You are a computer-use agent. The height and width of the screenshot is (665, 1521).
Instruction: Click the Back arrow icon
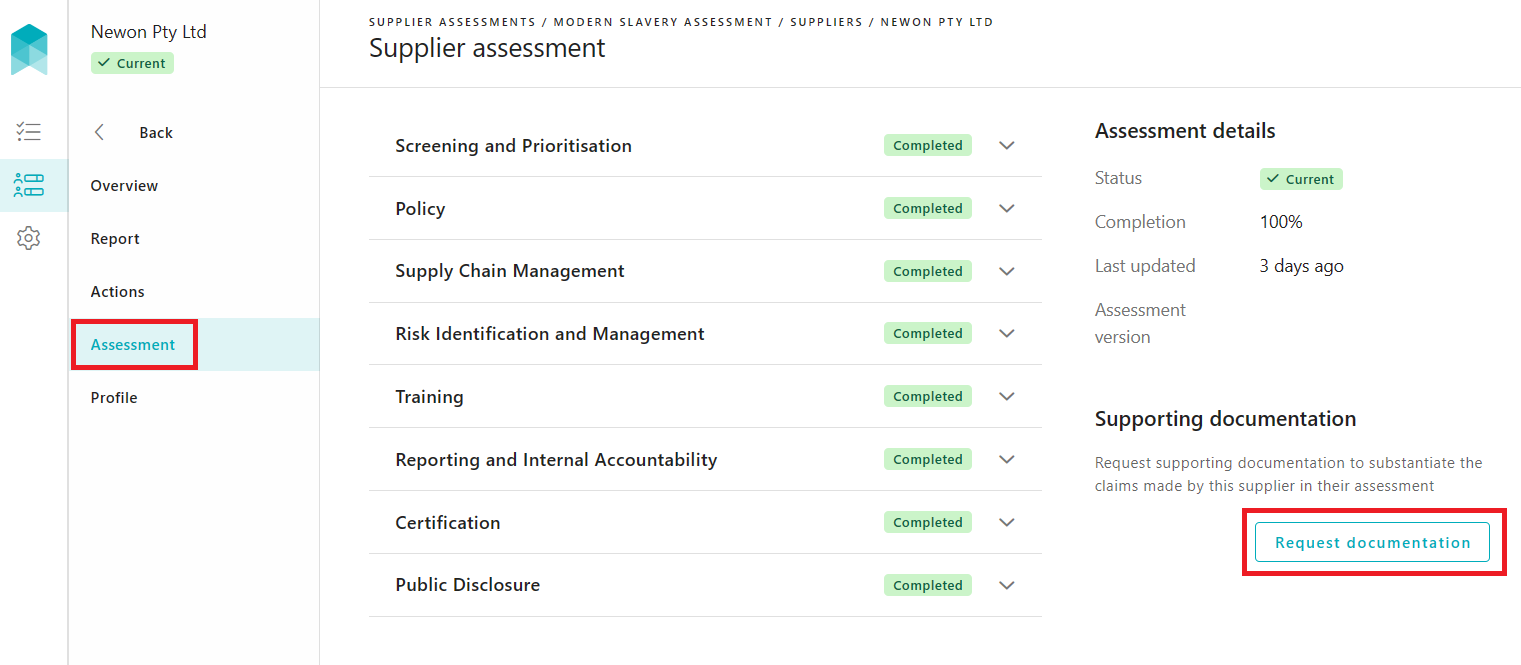click(x=99, y=132)
